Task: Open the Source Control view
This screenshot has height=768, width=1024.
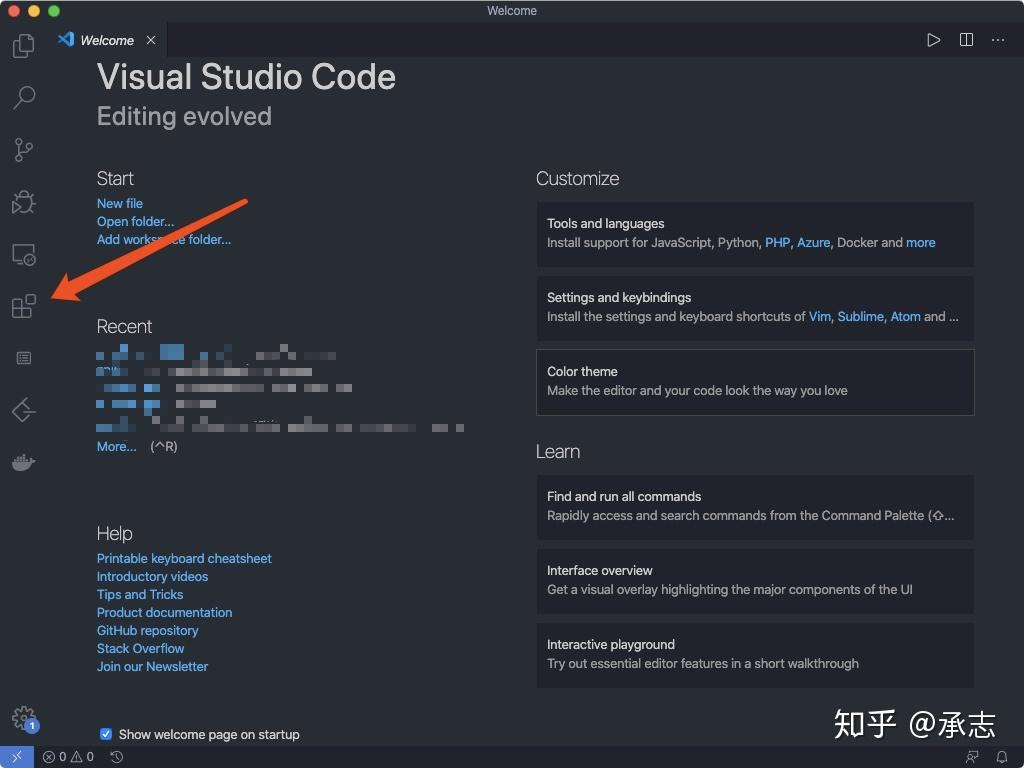Action: click(22, 149)
